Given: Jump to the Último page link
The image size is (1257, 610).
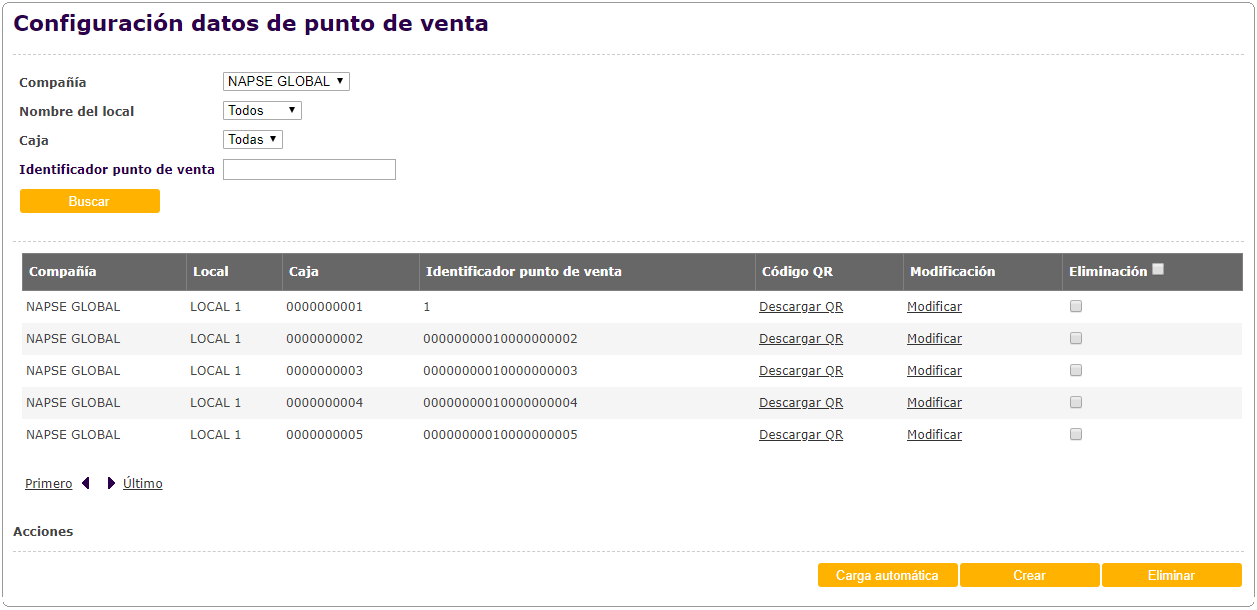Looking at the screenshot, I should [x=142, y=484].
